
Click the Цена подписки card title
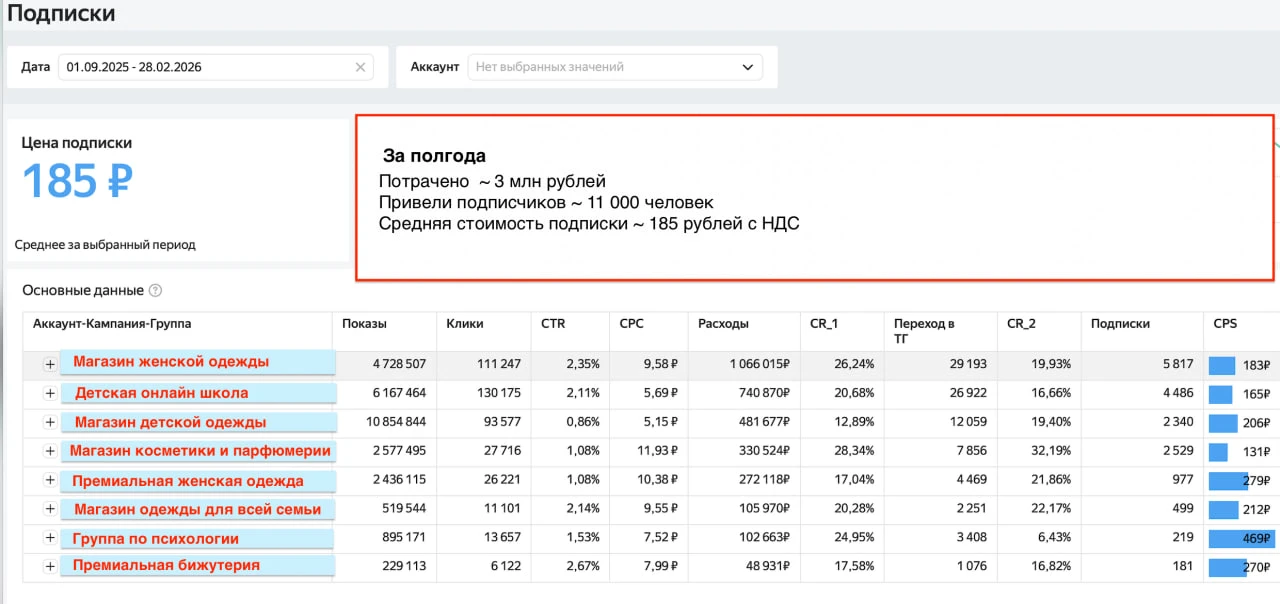tap(77, 143)
